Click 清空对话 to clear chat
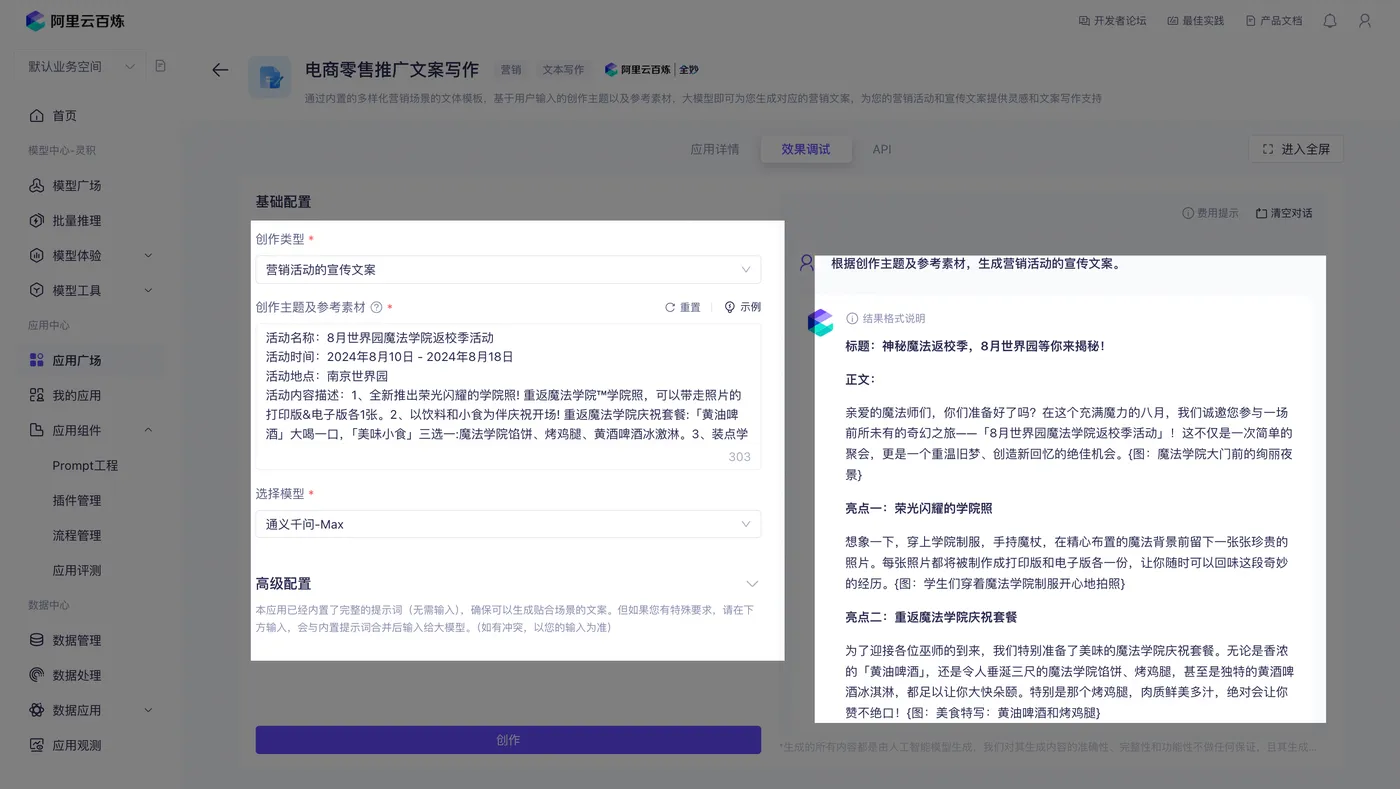The width and height of the screenshot is (1400, 789). [x=1284, y=213]
